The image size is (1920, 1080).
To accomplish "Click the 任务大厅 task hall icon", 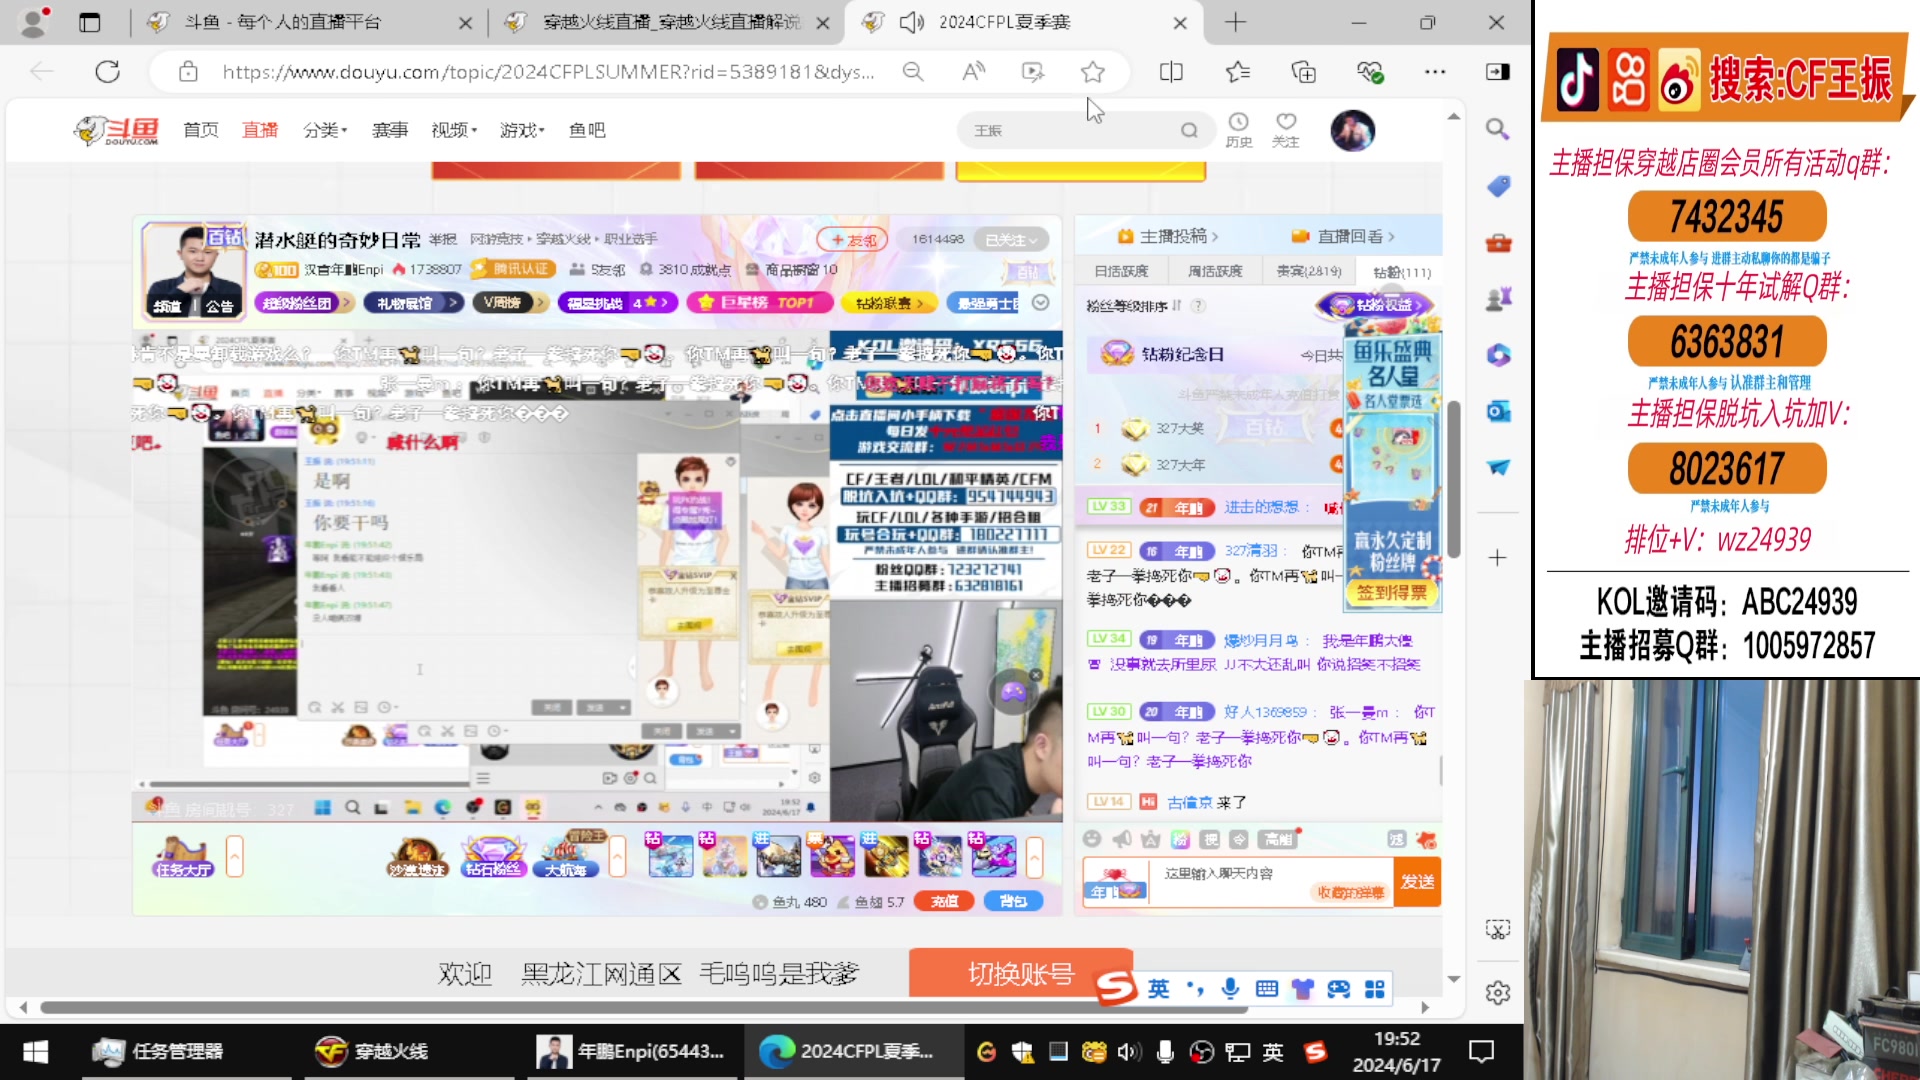I will click(x=183, y=856).
